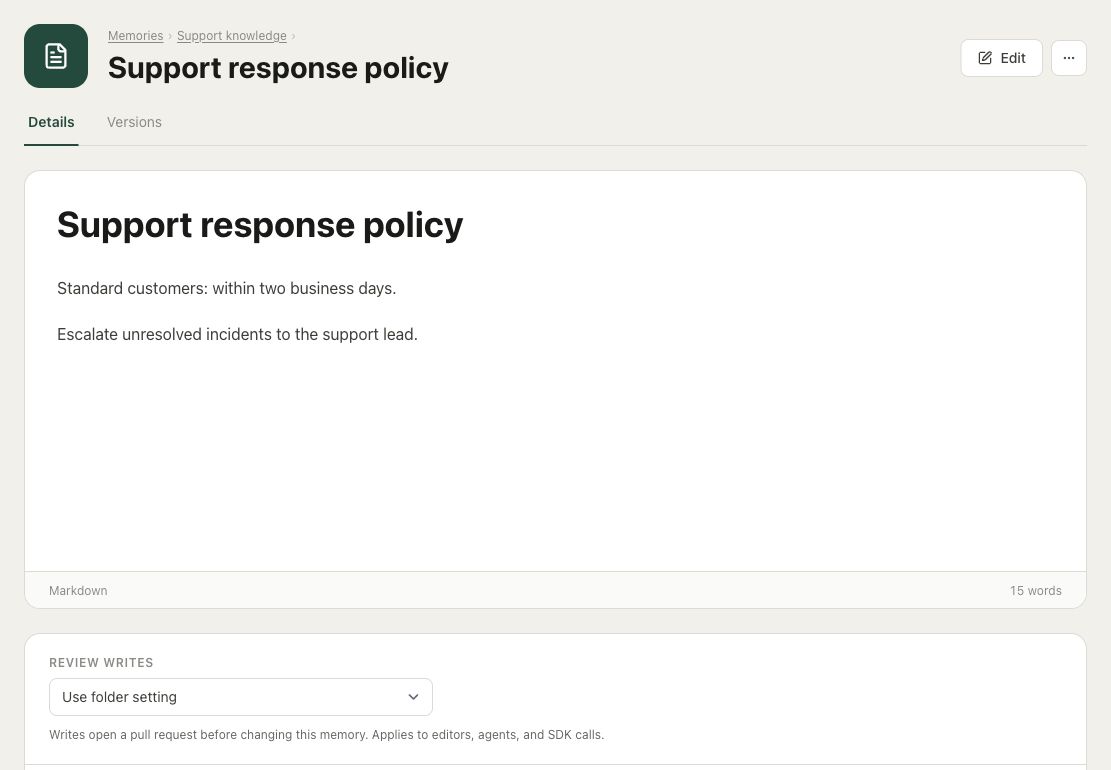
Task: Select the Details tab
Action: (51, 122)
